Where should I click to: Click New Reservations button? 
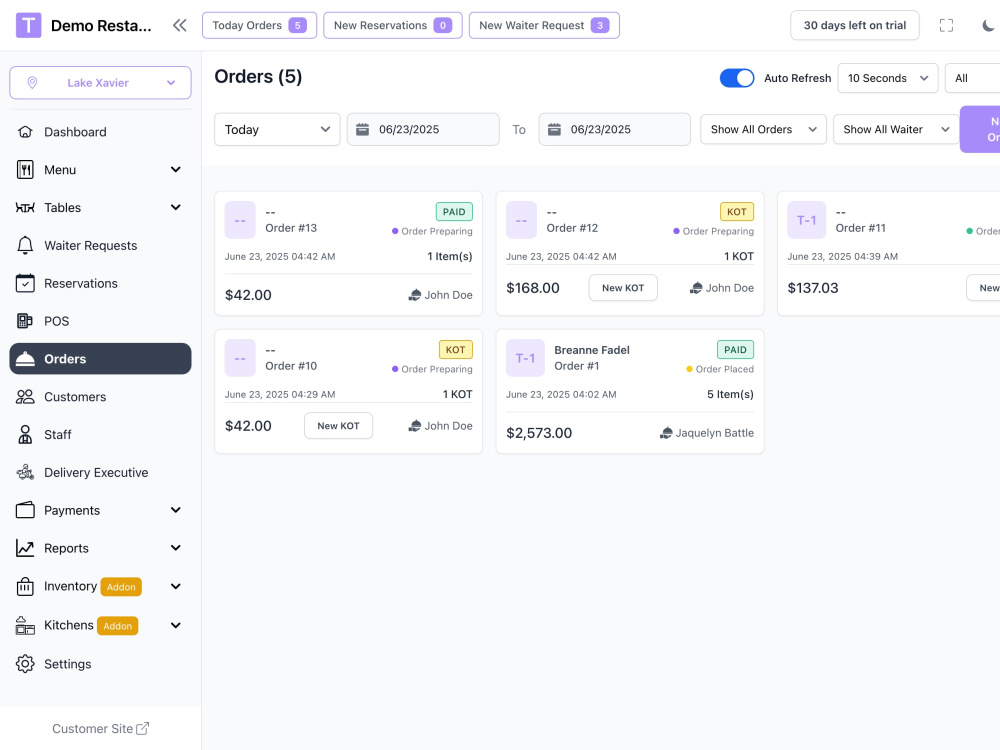(393, 26)
